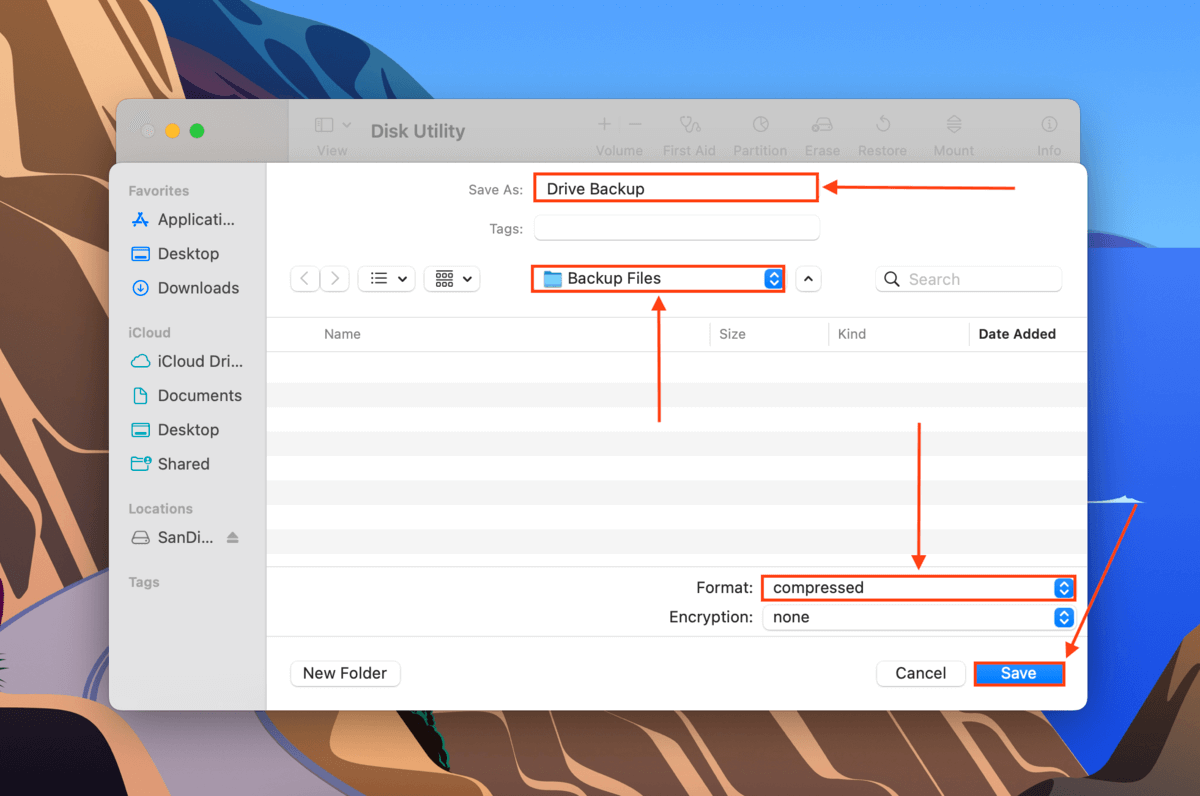Open Downloads in the sidebar
This screenshot has height=796, width=1200.
point(186,288)
